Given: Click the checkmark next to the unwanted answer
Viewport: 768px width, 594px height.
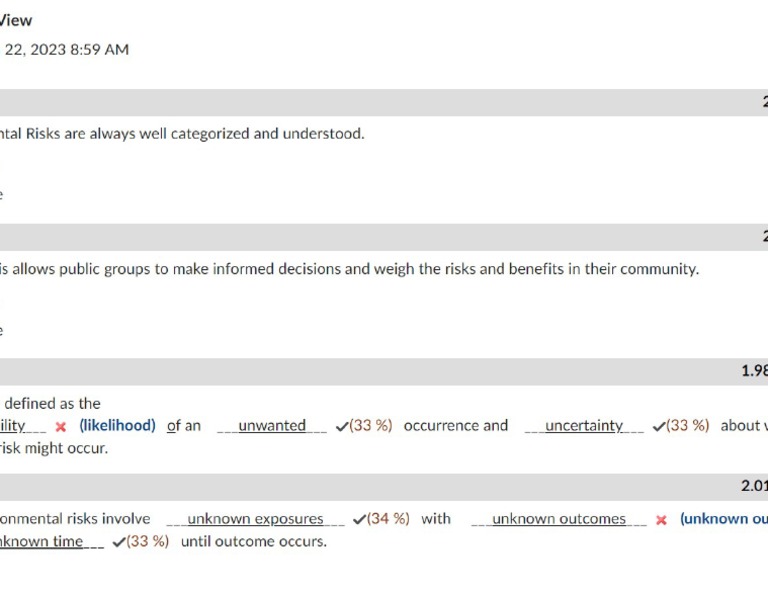Looking at the screenshot, I should (x=342, y=426).
